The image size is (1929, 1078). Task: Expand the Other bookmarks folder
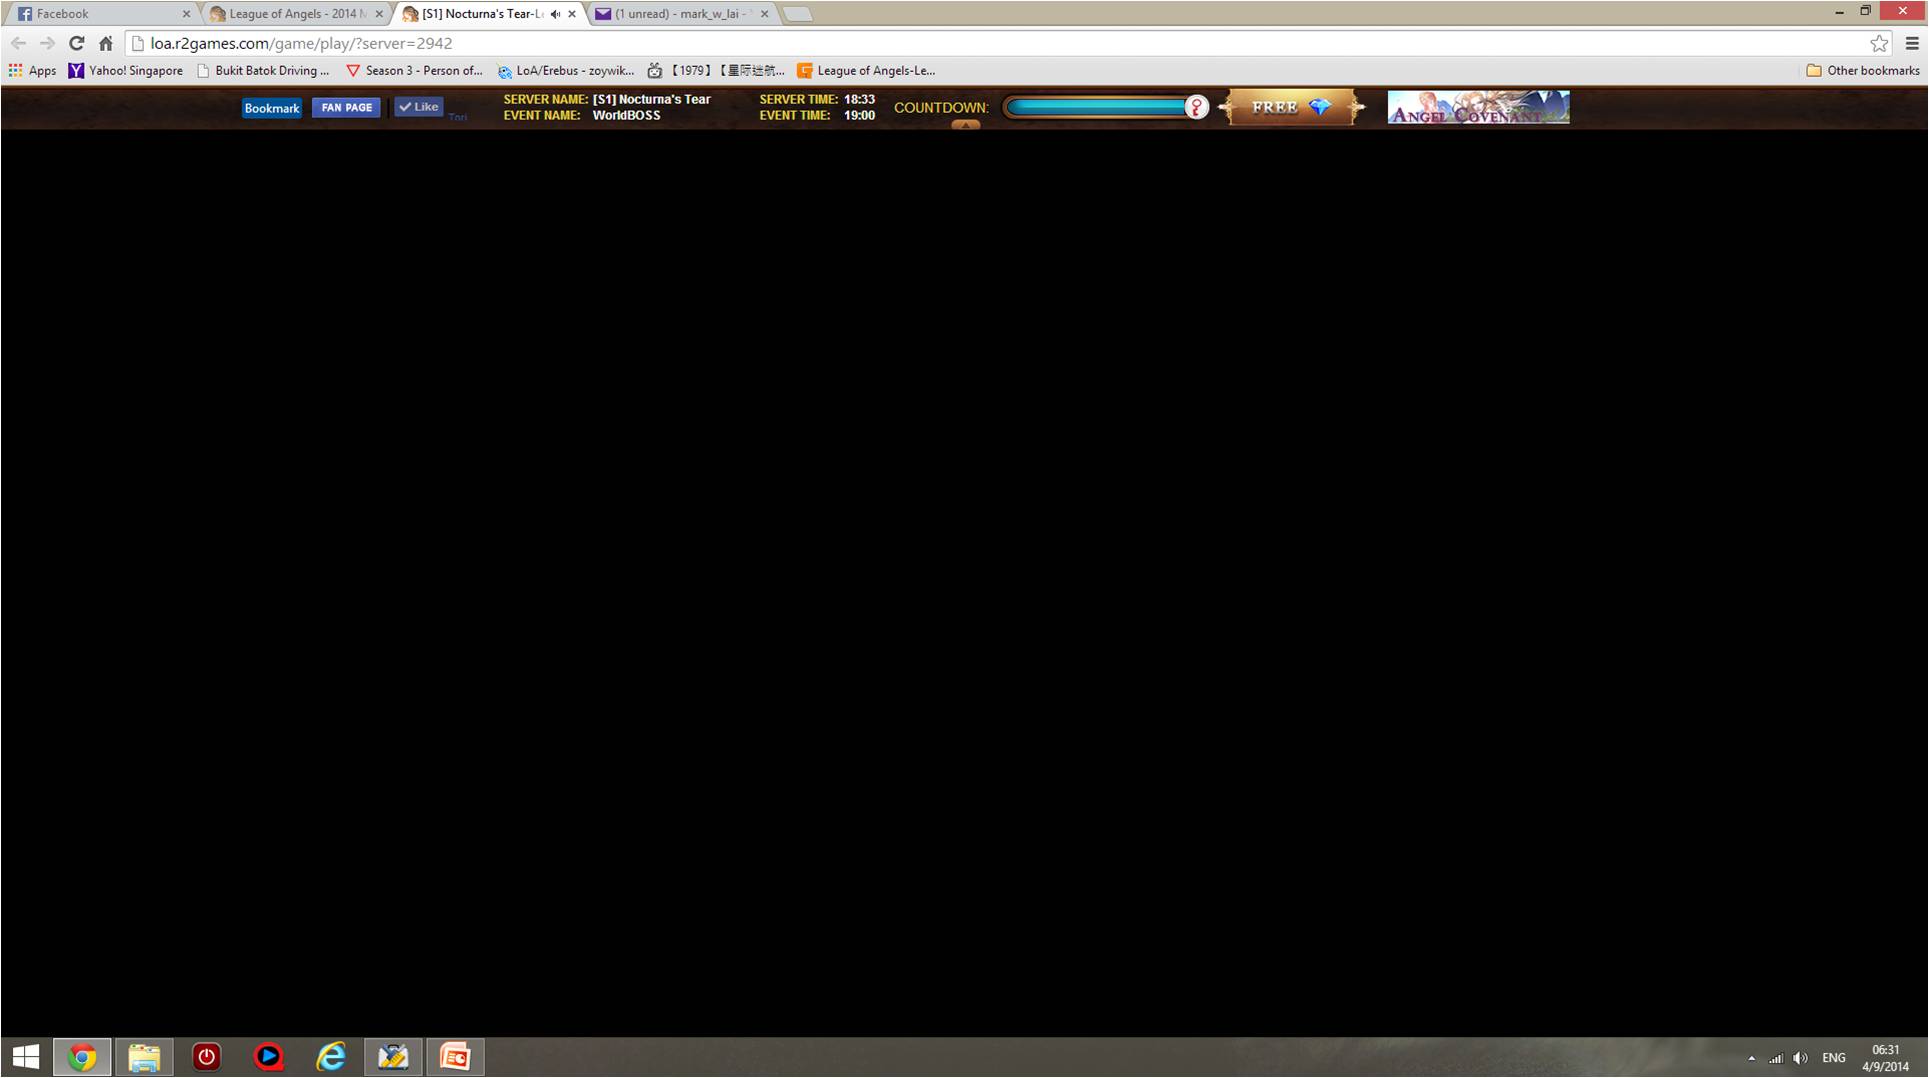1863,70
